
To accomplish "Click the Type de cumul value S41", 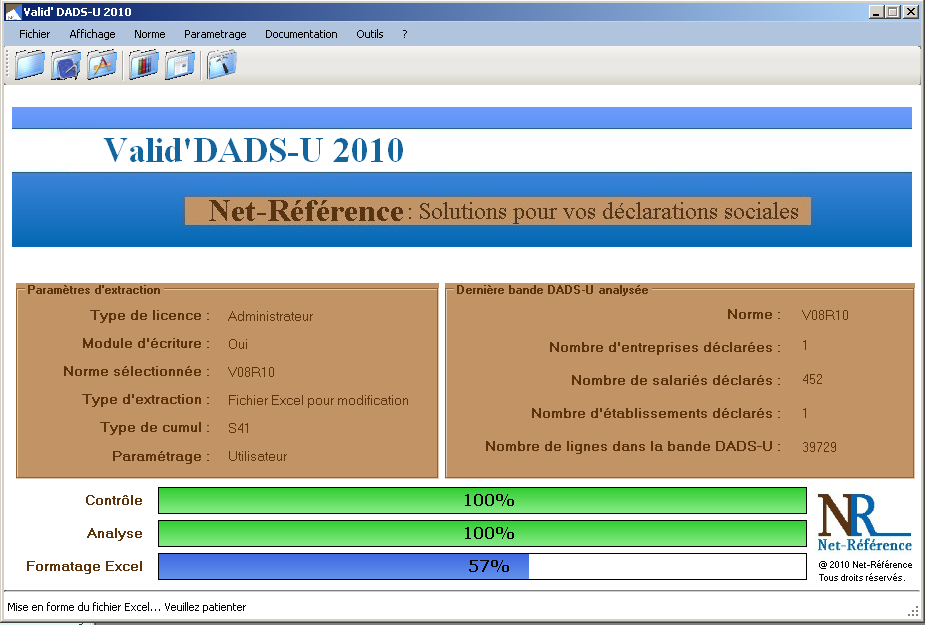I will [238, 428].
